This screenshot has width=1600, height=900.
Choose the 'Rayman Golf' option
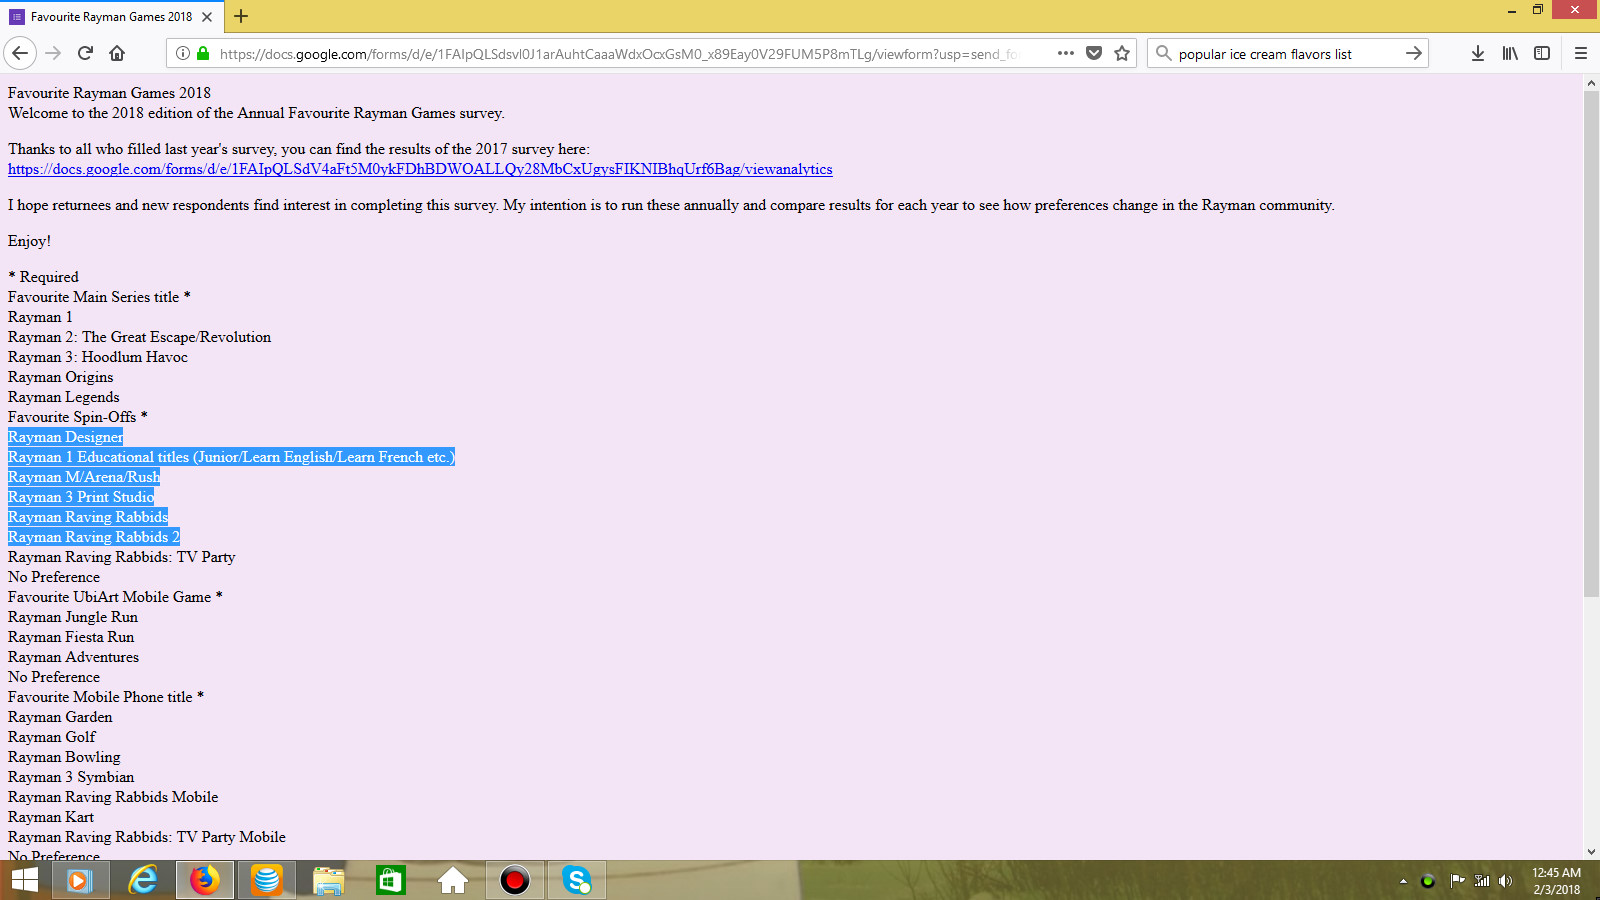52,737
